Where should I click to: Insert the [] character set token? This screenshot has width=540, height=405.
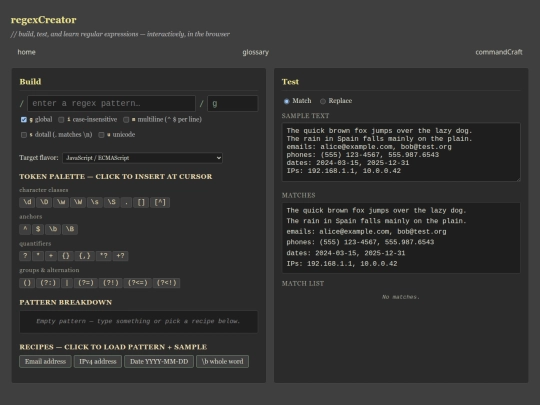(141, 202)
